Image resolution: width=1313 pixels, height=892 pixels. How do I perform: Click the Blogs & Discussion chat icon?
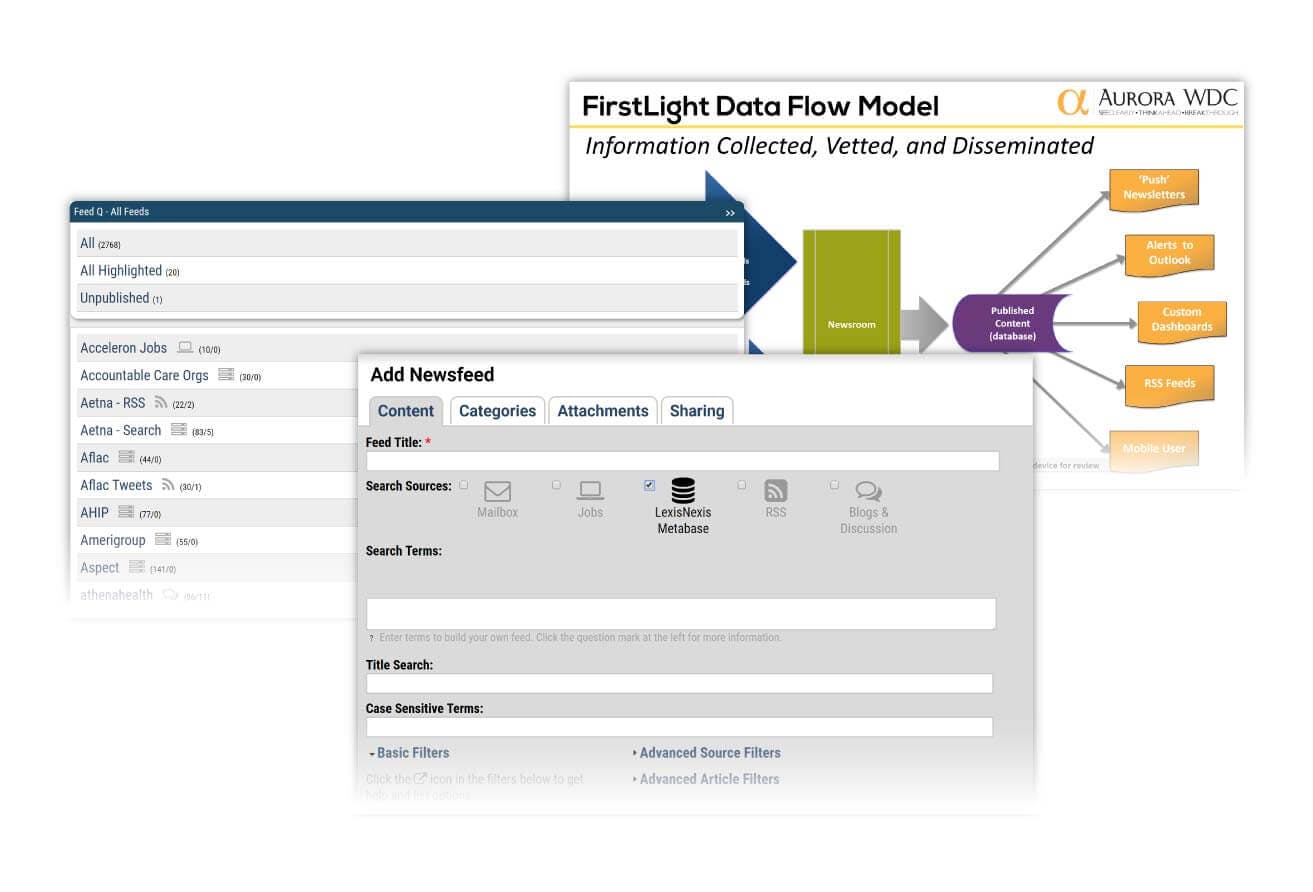pos(868,492)
